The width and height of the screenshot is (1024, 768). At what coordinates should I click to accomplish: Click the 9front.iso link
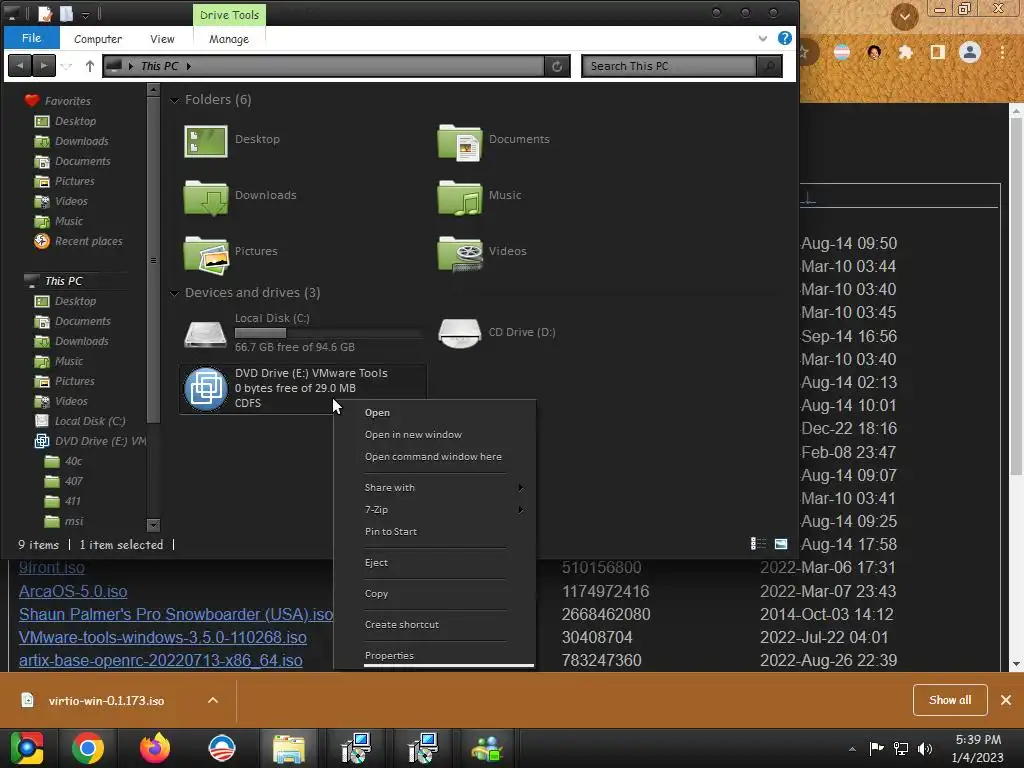click(x=52, y=568)
